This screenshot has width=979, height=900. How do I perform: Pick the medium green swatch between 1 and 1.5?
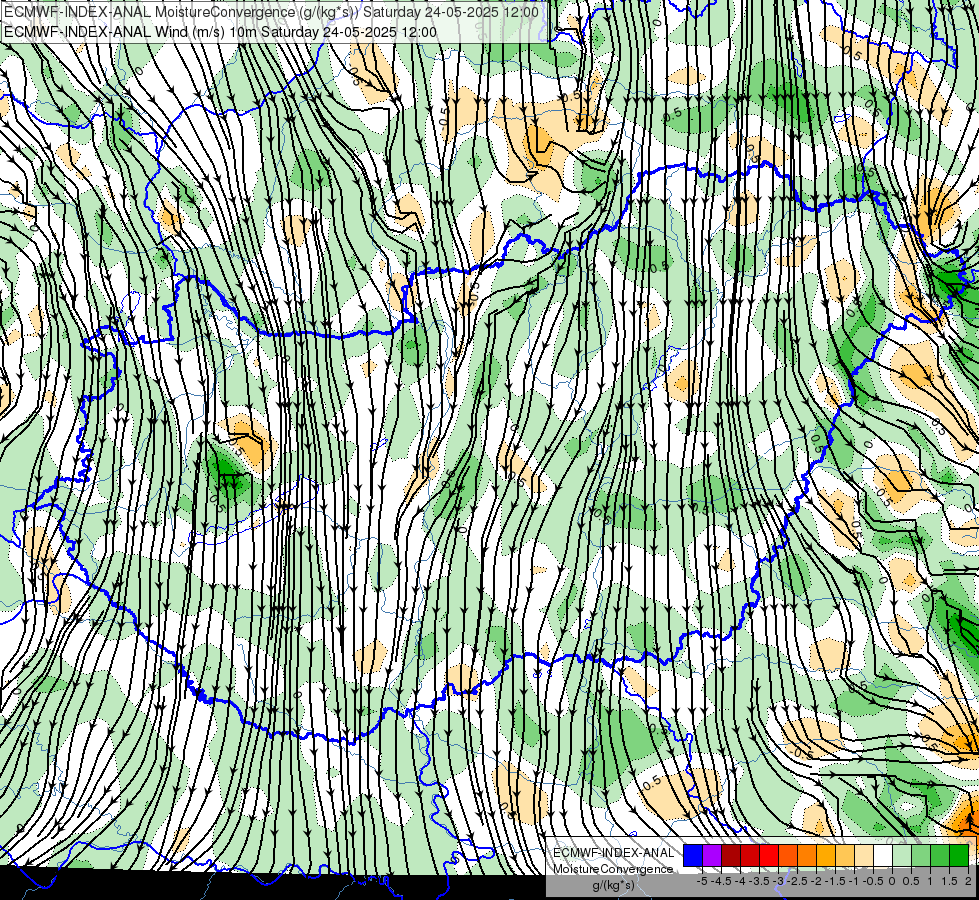click(940, 855)
